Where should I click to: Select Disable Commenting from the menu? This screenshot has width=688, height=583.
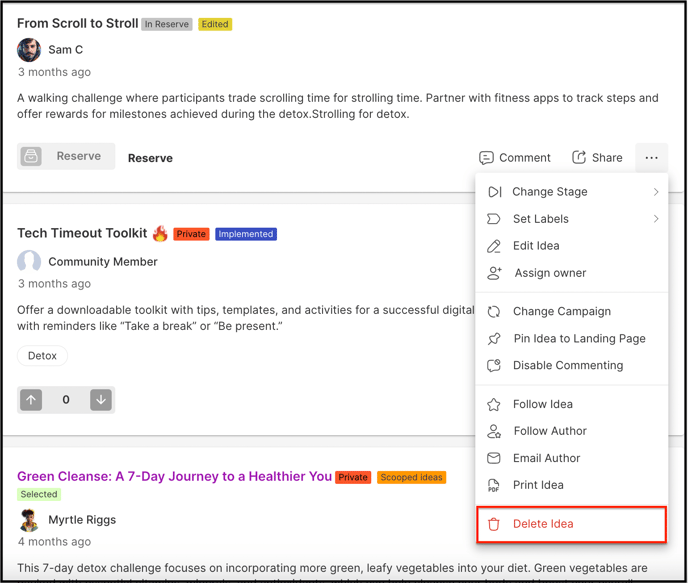tap(567, 366)
